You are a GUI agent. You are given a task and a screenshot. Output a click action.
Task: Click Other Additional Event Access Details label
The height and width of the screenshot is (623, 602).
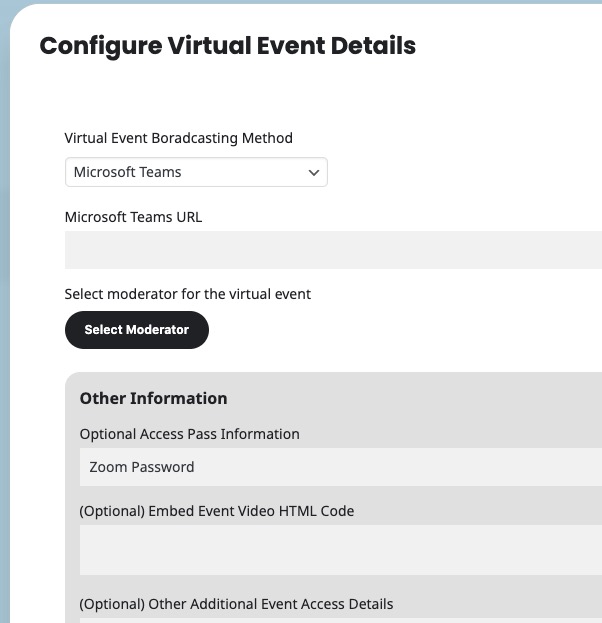coord(236,604)
